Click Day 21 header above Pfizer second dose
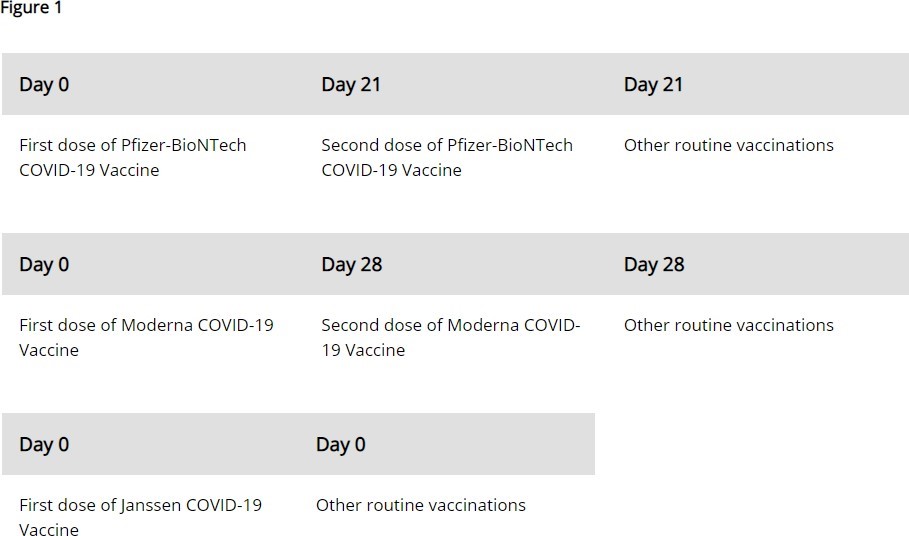909x536 pixels. (x=351, y=84)
